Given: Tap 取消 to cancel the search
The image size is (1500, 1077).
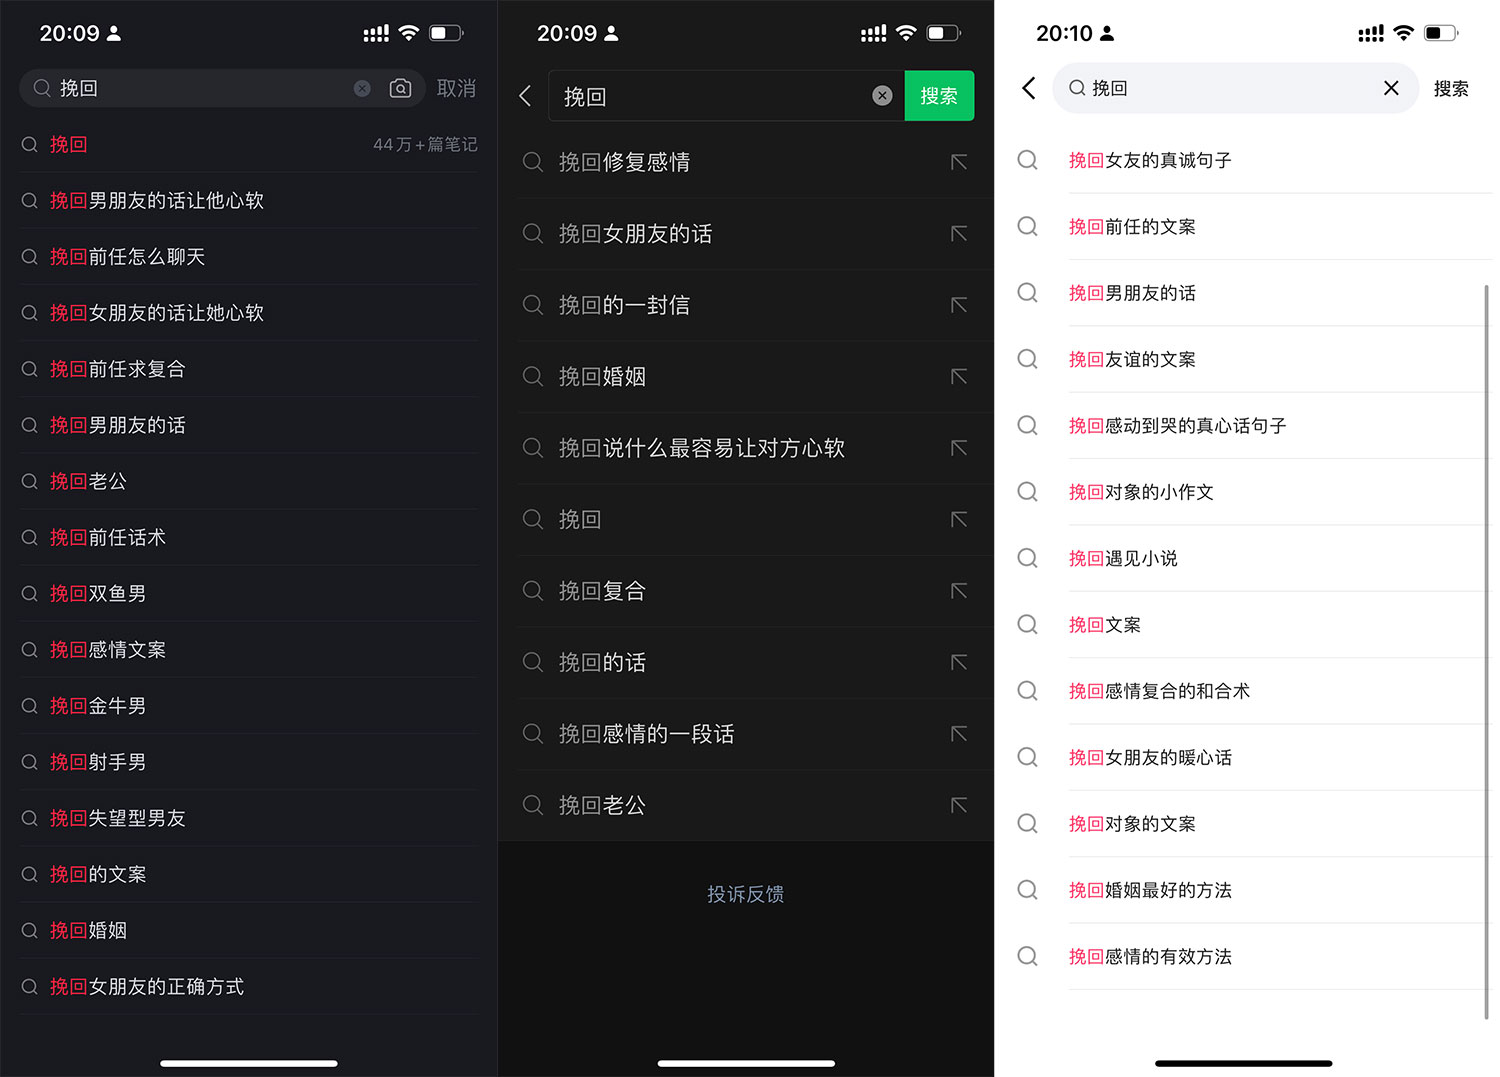Looking at the screenshot, I should tap(456, 88).
